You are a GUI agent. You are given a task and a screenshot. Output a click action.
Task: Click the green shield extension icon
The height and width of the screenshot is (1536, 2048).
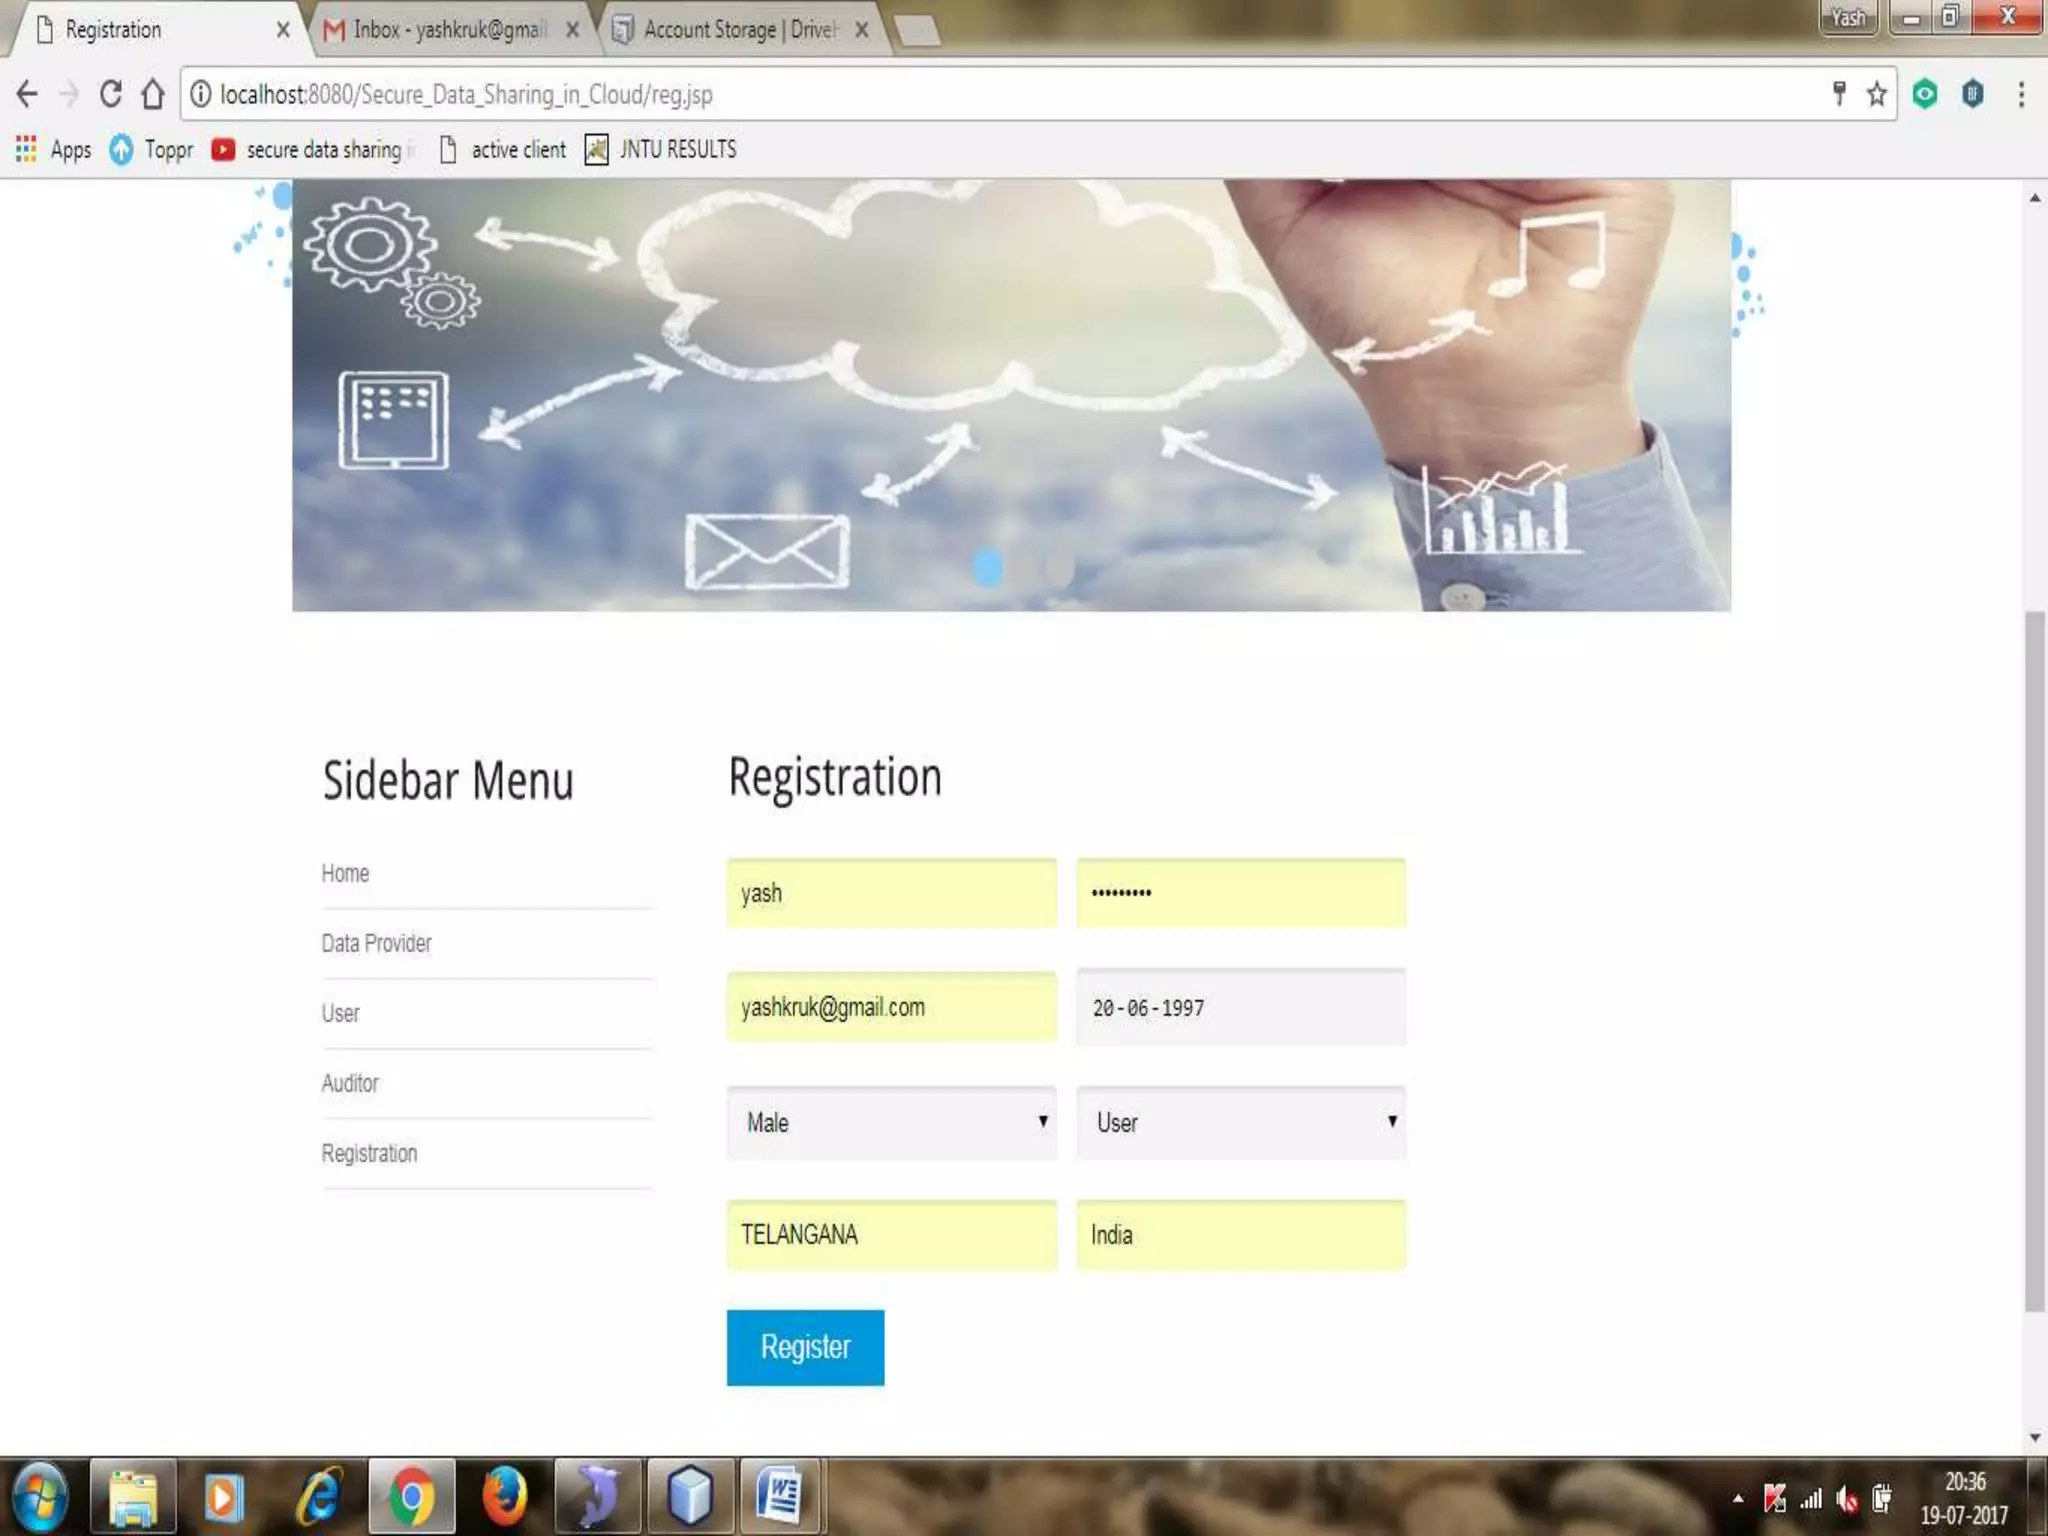pyautogui.click(x=1925, y=94)
